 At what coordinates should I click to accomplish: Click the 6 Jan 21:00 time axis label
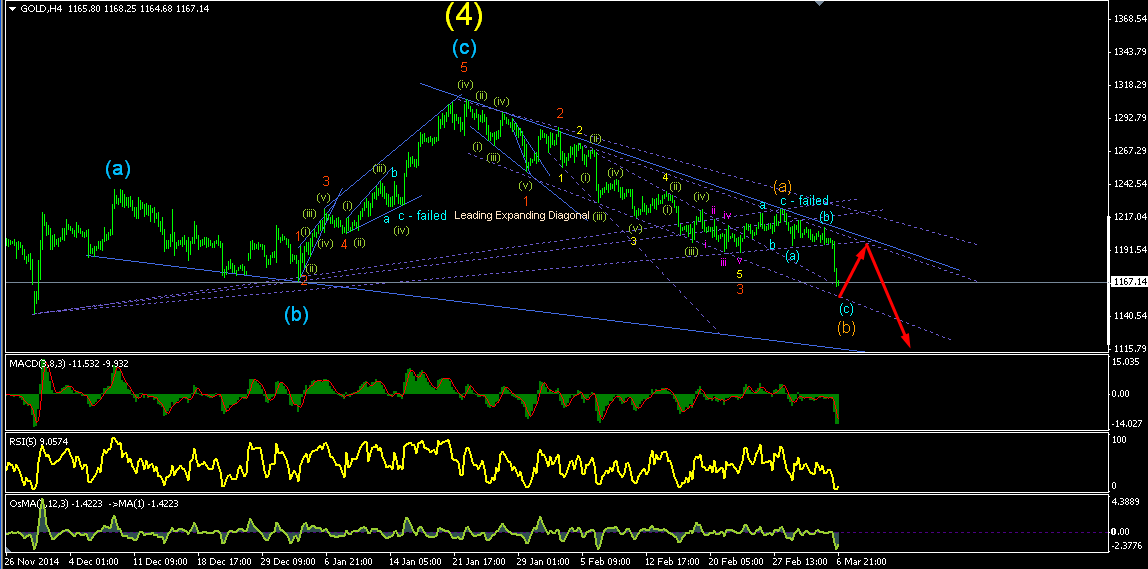point(350,562)
